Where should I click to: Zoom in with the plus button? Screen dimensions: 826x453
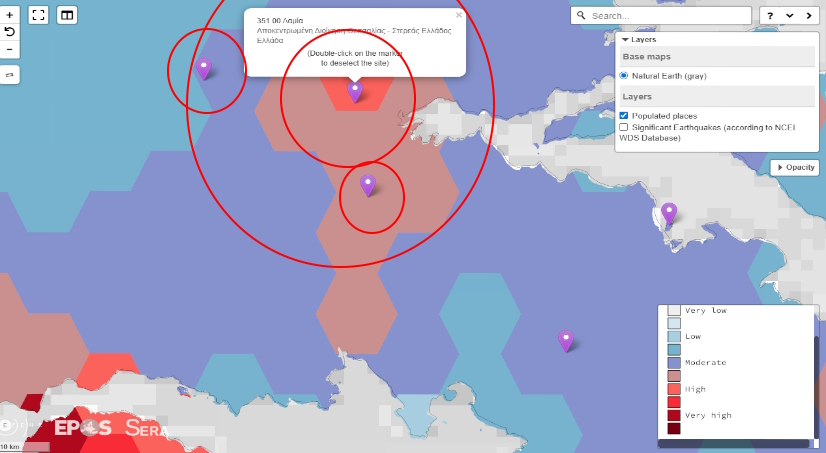click(10, 16)
